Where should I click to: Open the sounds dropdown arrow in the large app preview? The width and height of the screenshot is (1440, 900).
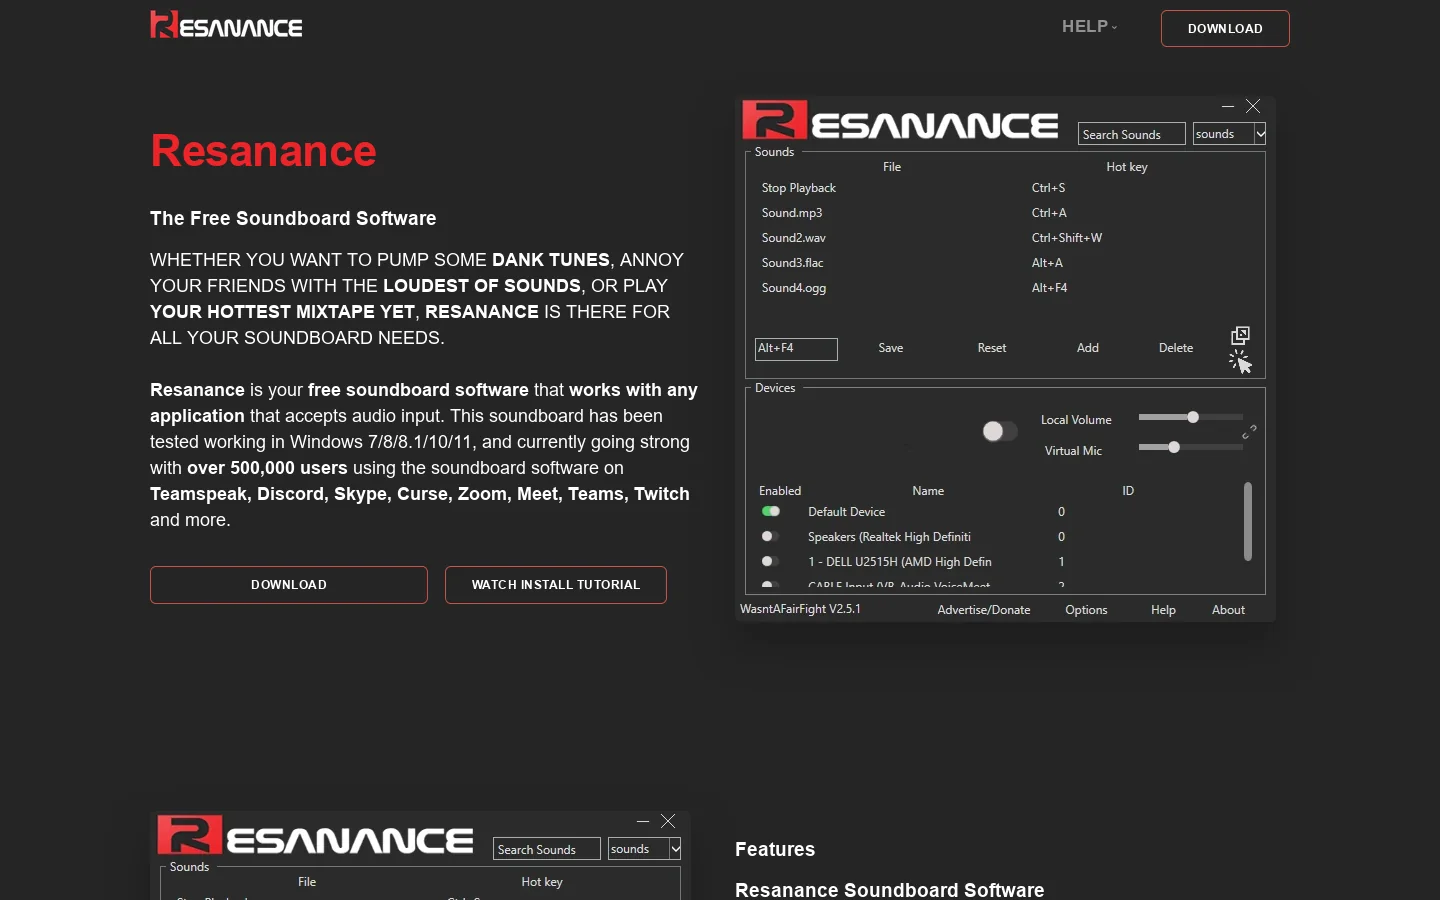(1260, 134)
